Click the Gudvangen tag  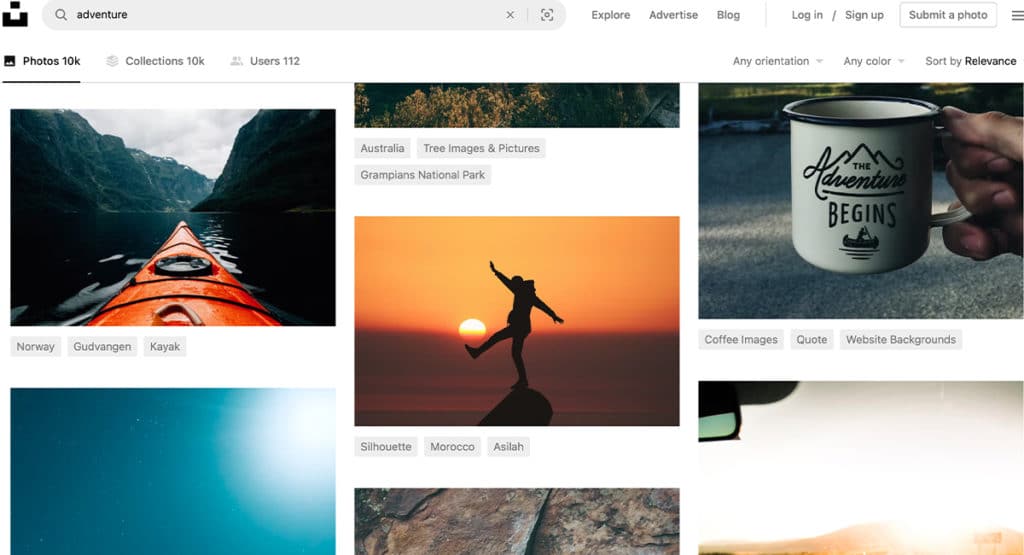(102, 346)
